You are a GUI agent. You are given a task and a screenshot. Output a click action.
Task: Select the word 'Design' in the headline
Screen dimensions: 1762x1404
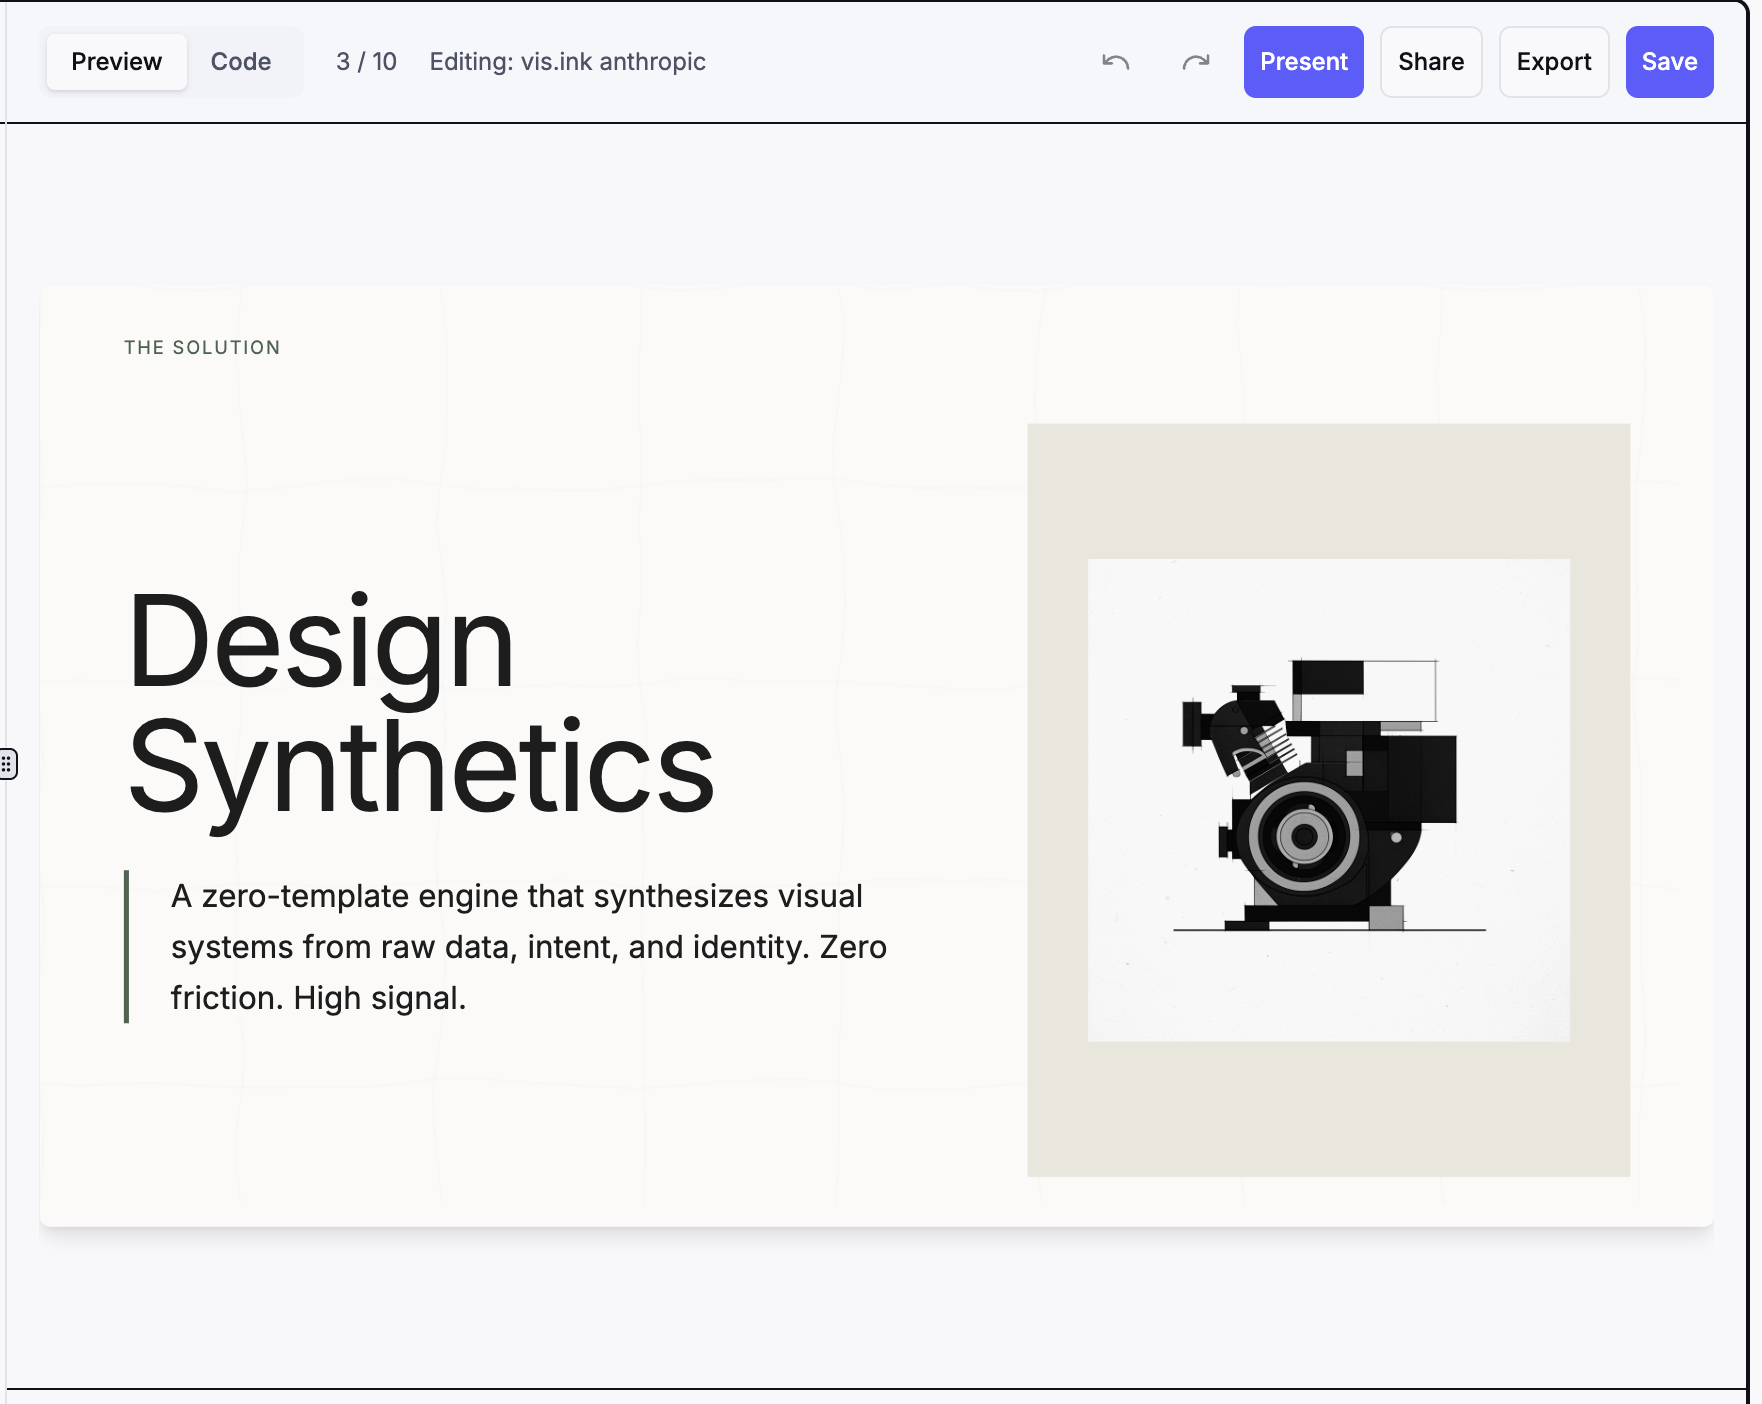pos(320,643)
